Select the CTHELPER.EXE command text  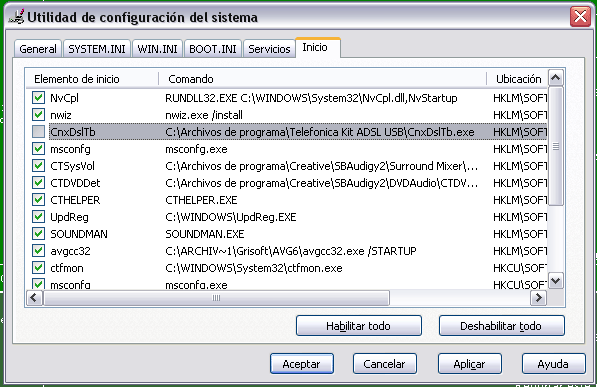[201, 200]
